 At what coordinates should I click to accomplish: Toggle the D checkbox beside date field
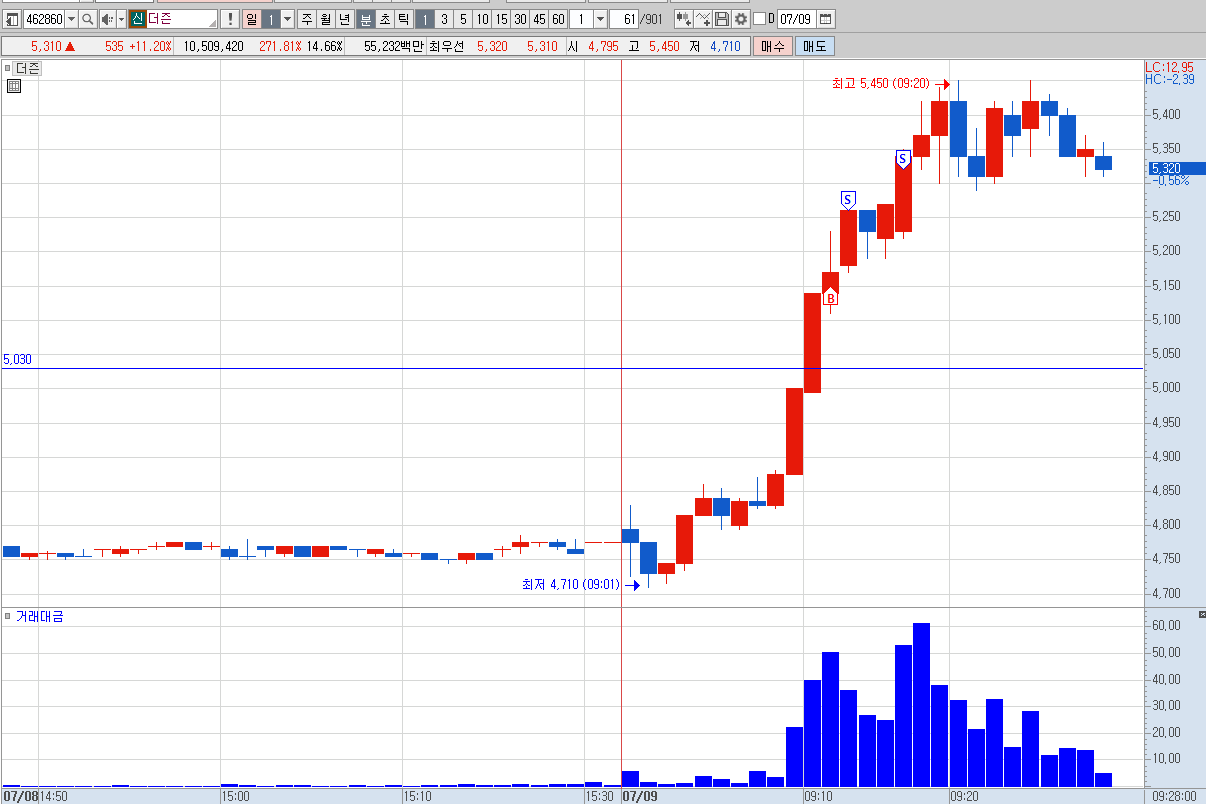pos(759,19)
